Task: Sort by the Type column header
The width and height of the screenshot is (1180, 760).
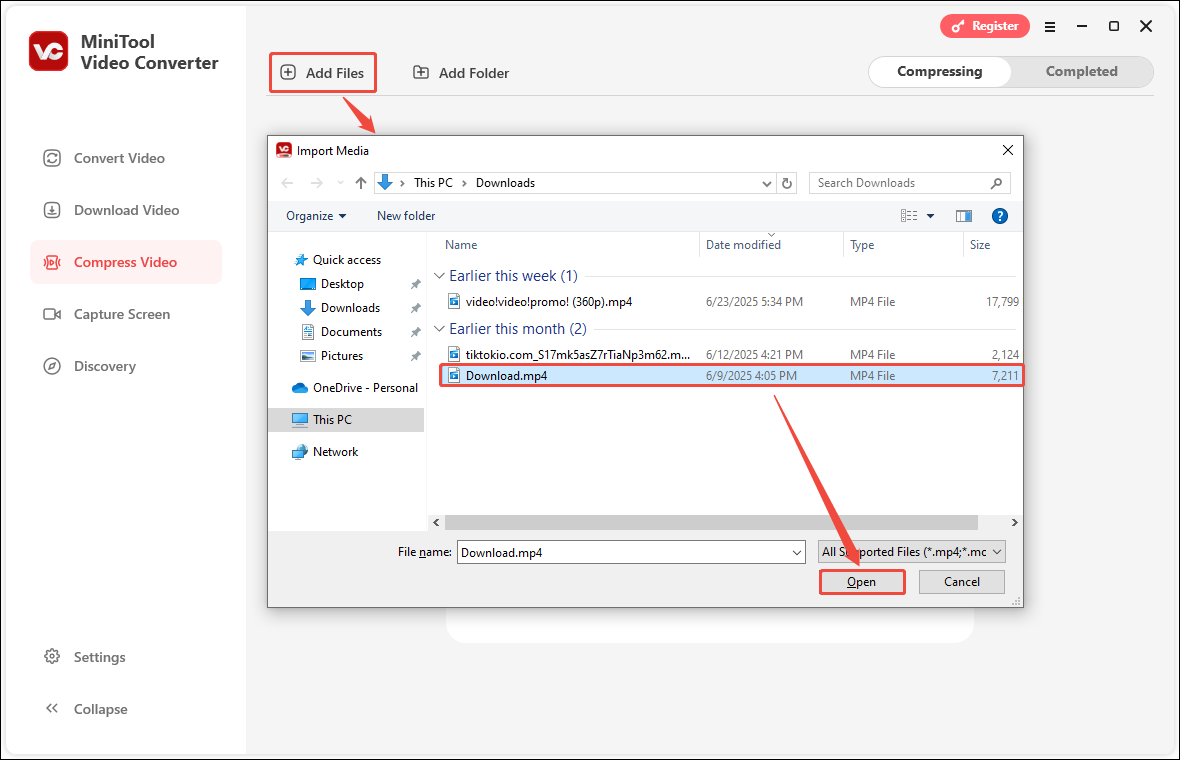Action: [x=862, y=245]
